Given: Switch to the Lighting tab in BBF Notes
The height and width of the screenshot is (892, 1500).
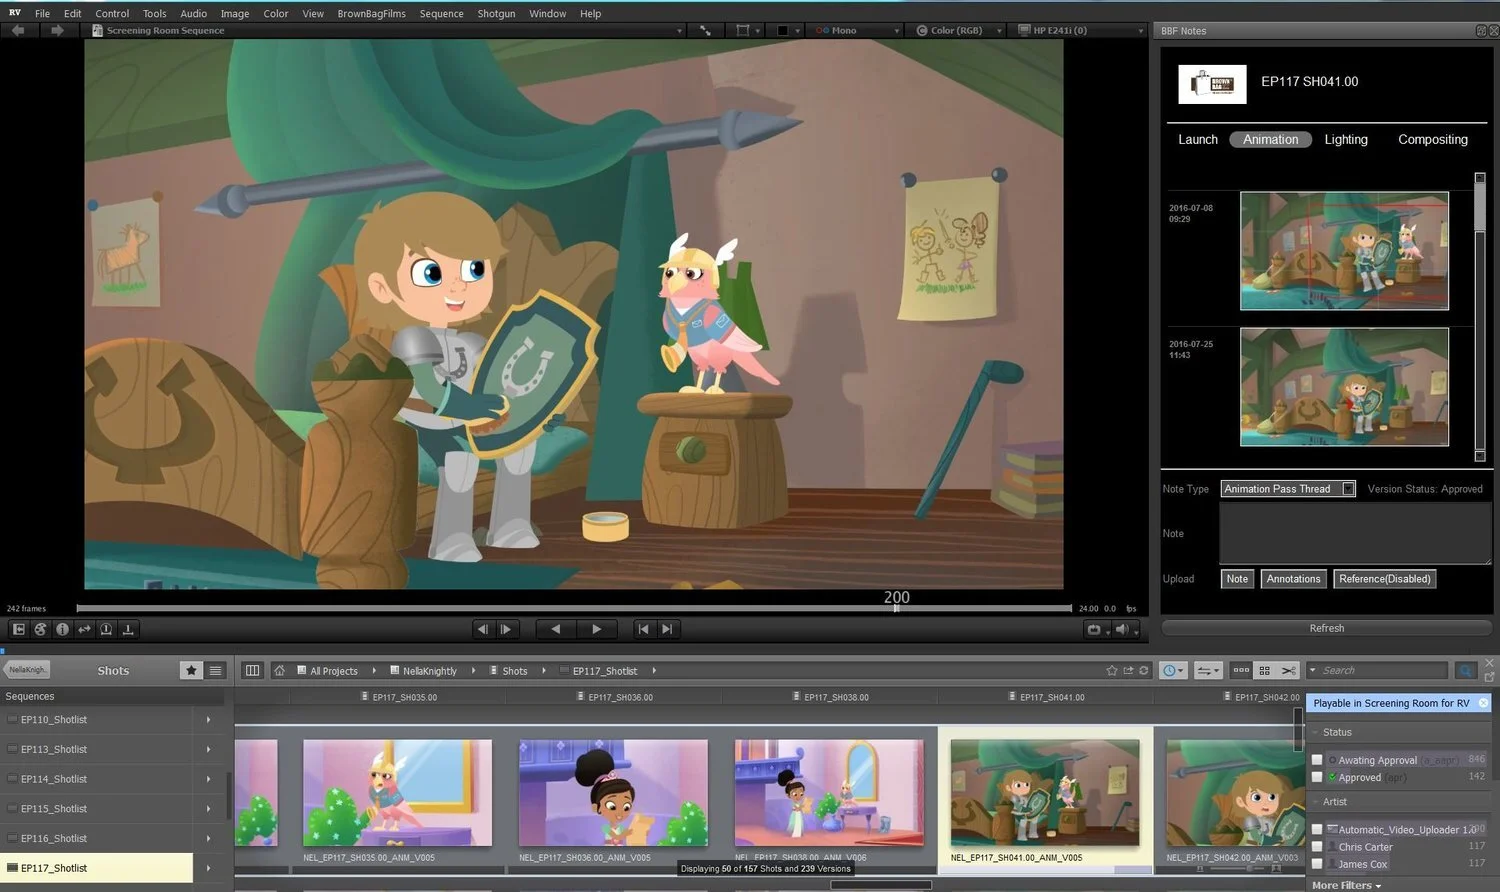Looking at the screenshot, I should 1346,139.
